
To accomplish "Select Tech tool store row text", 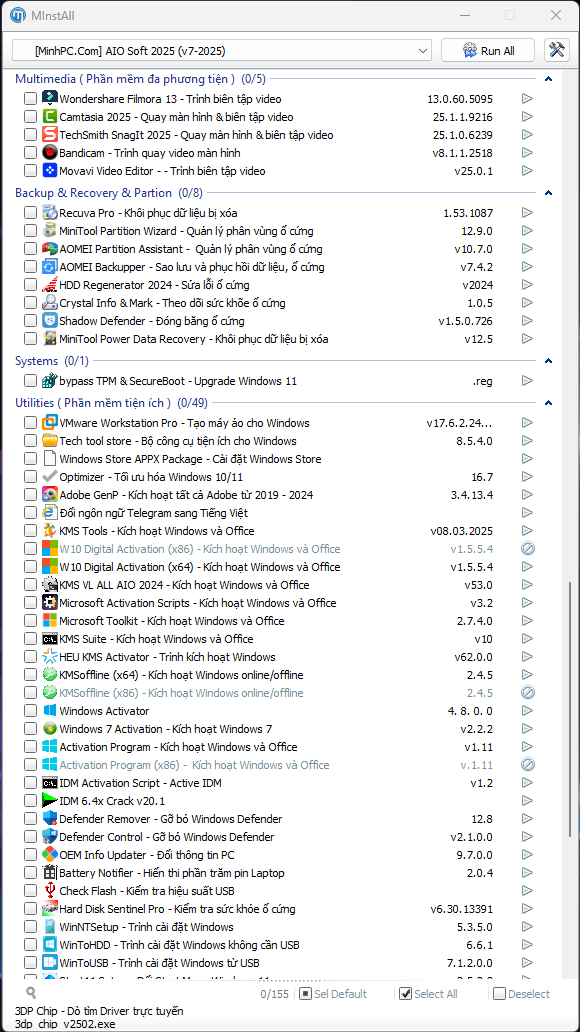I will tap(178, 440).
